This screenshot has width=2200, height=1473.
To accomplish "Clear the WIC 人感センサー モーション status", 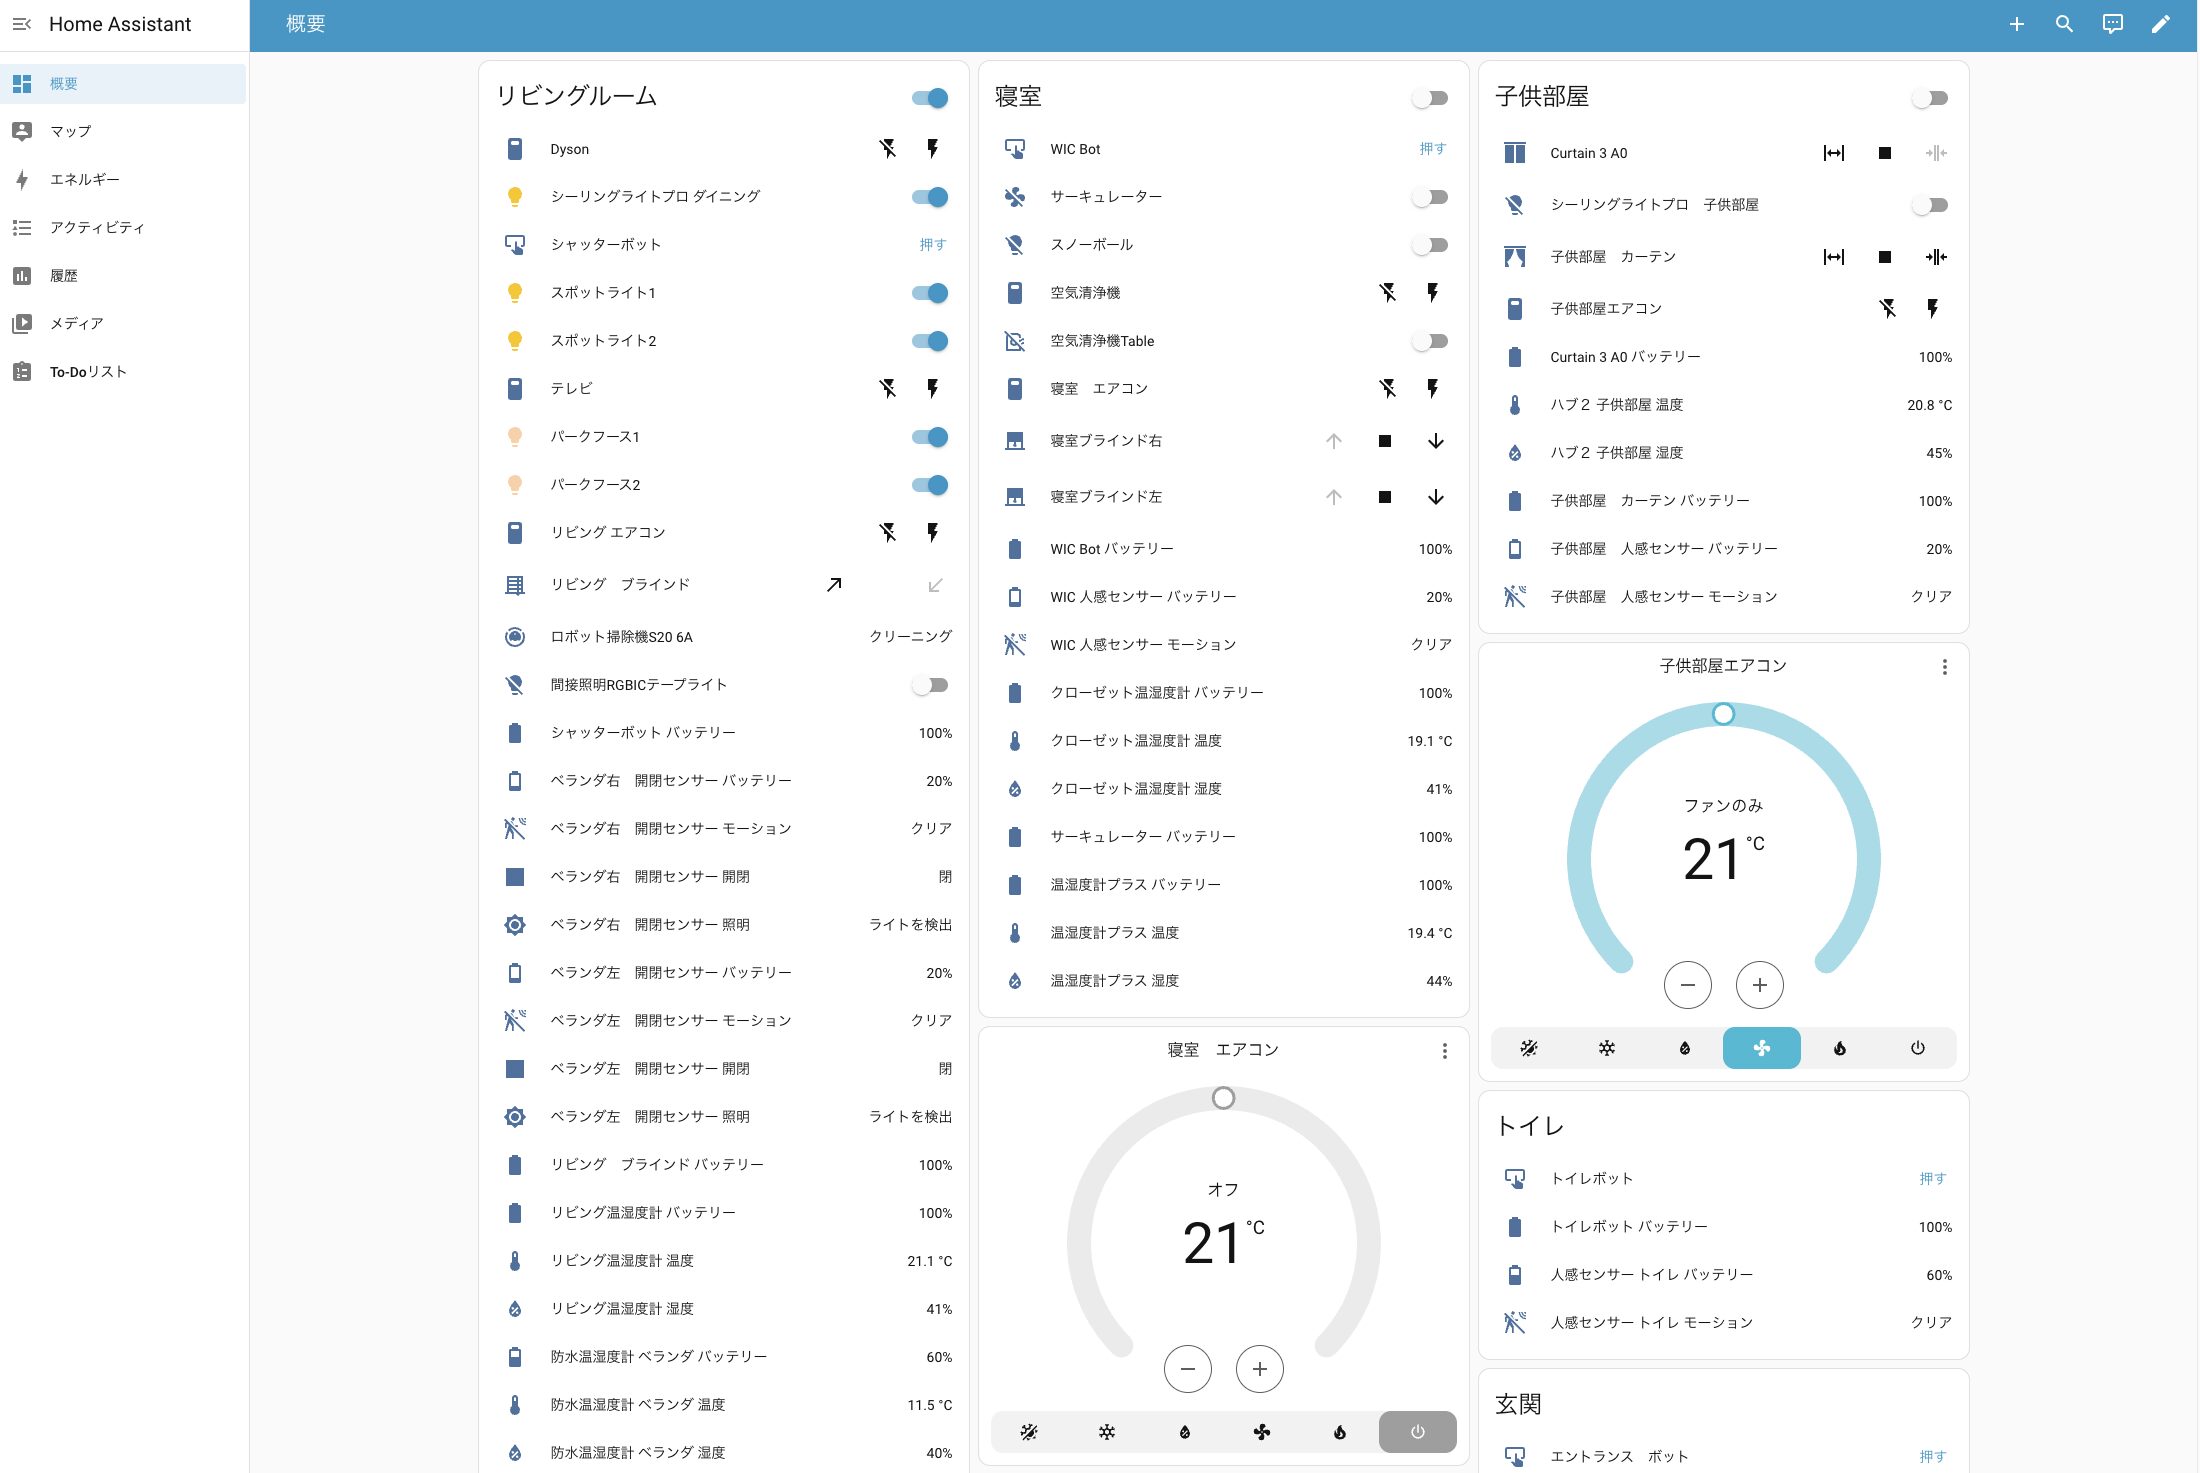I will point(1430,644).
